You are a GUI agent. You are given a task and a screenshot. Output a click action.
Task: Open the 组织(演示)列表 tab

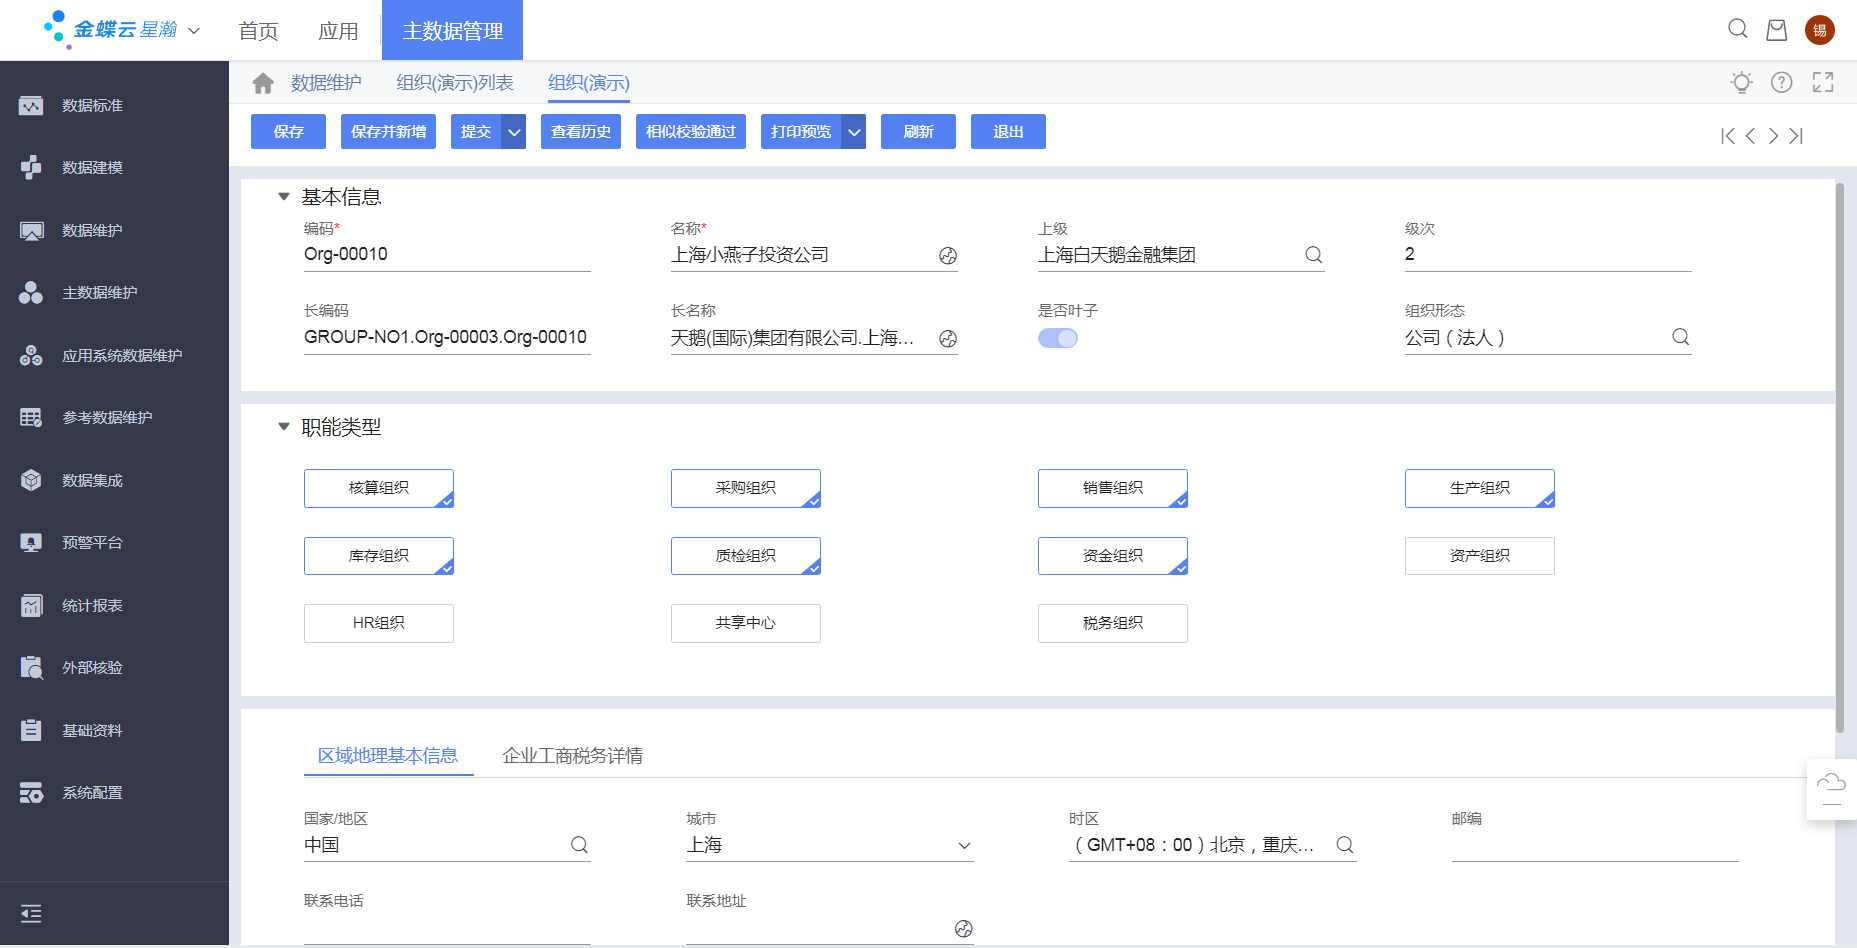tap(455, 83)
